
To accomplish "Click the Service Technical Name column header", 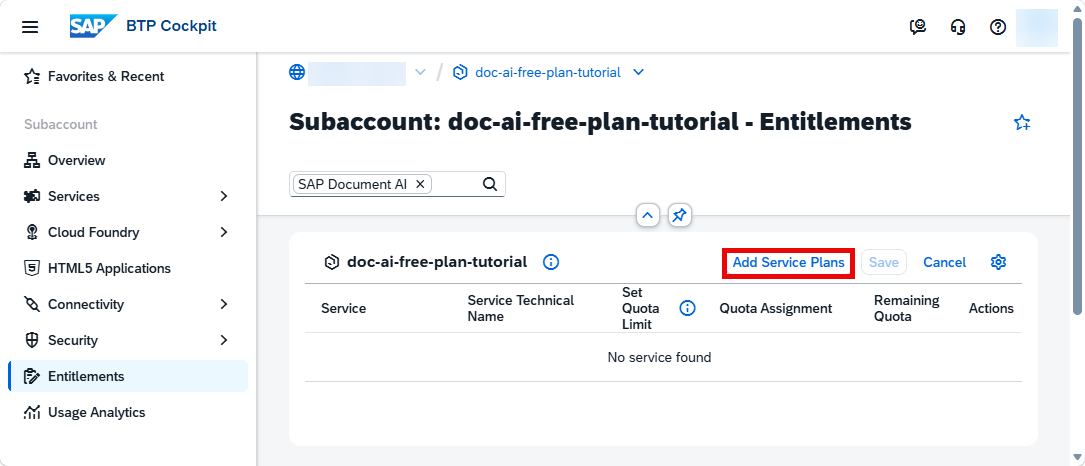I will pyautogui.click(x=520, y=309).
